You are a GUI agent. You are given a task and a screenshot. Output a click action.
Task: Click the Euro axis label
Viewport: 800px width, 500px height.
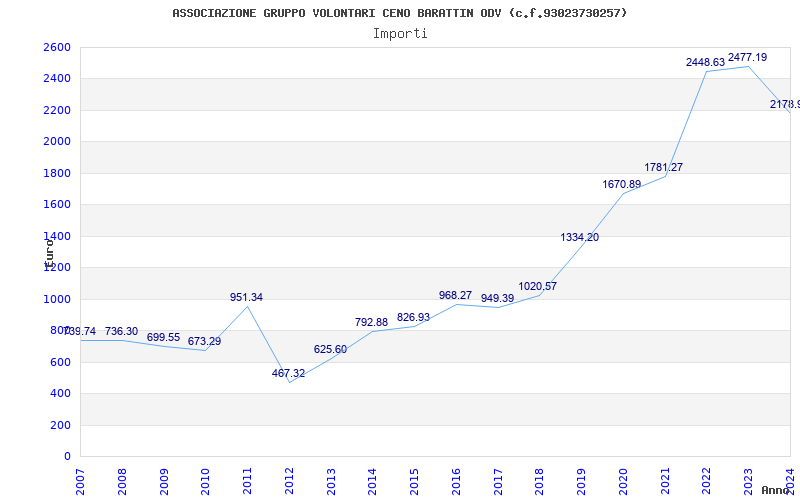coord(49,253)
